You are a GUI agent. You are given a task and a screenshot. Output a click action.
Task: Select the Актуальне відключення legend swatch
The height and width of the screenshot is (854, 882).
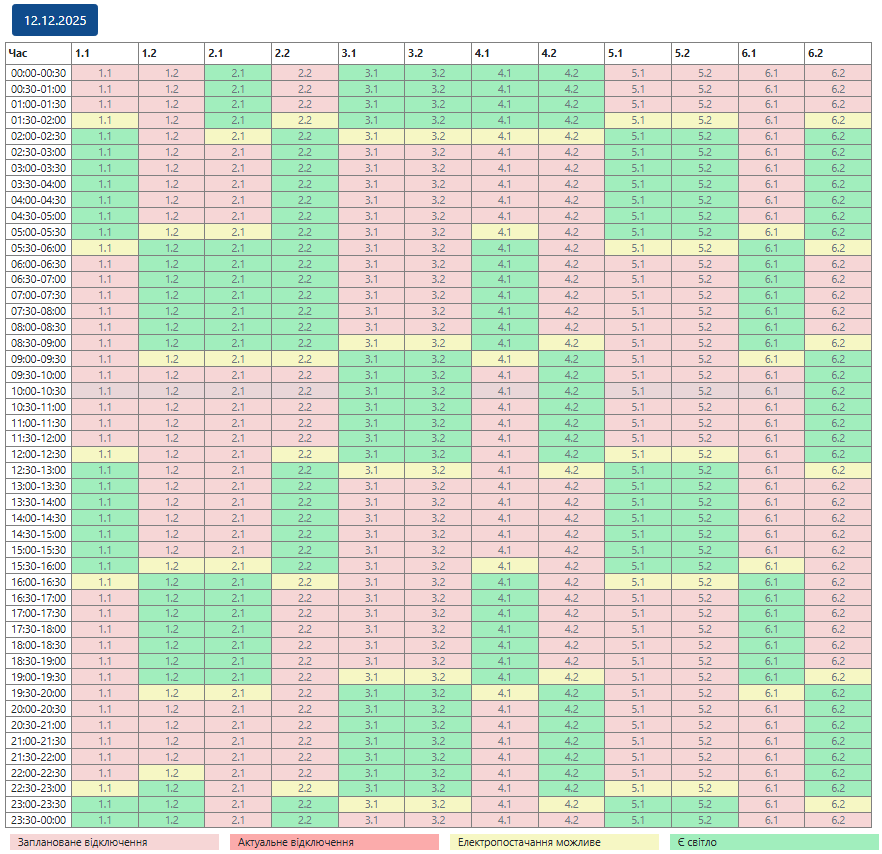point(334,842)
